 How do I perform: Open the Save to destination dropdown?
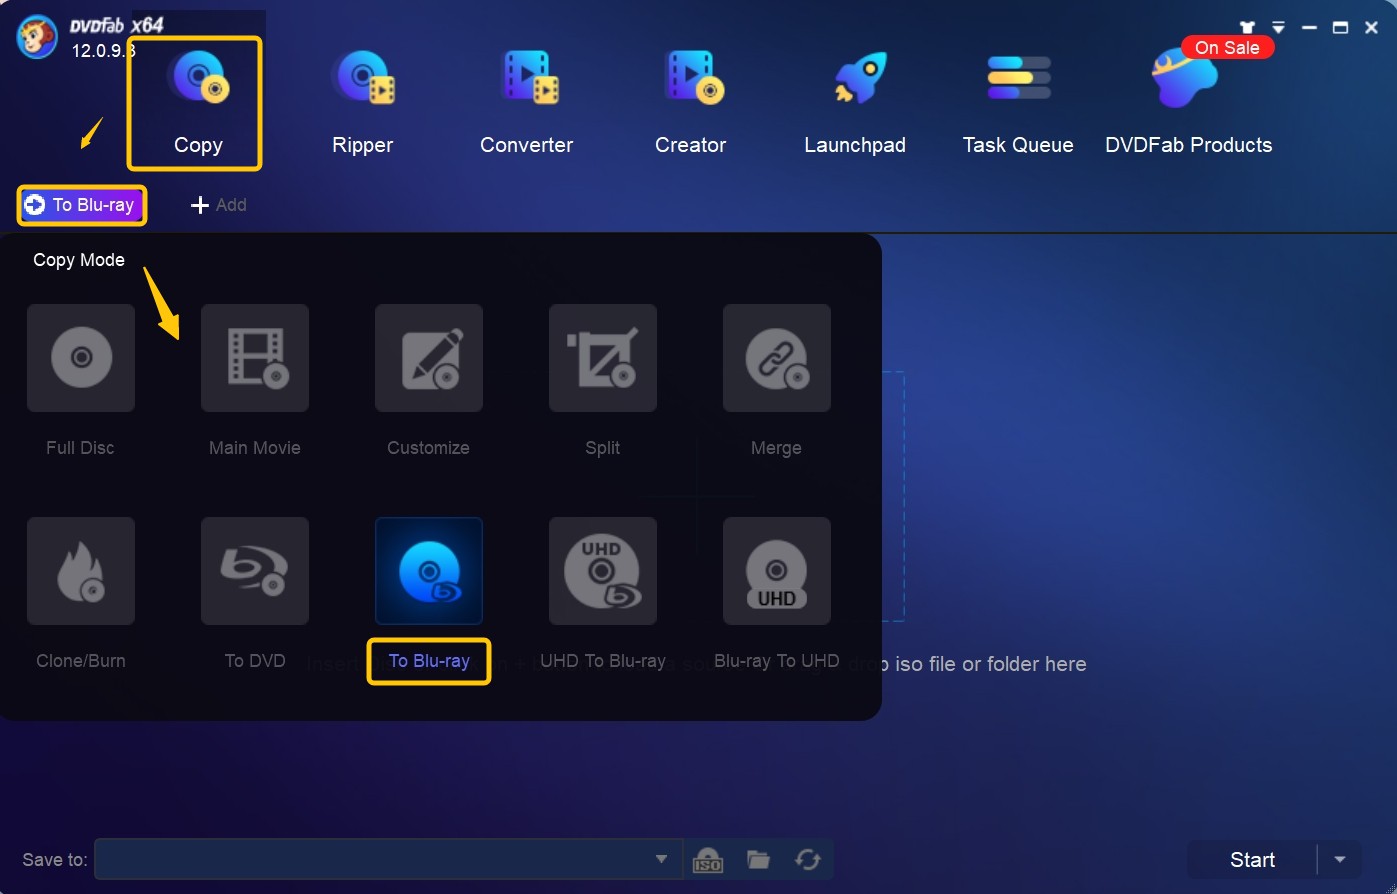(660, 859)
